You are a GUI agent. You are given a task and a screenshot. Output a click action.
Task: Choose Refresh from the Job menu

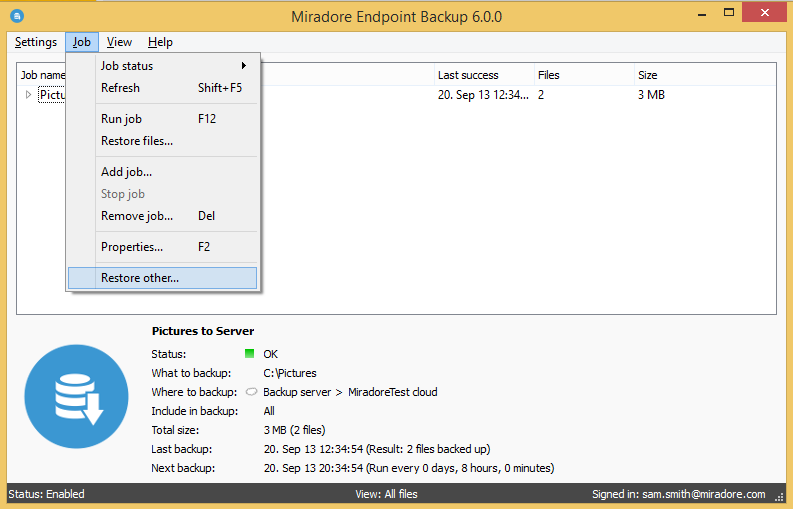[x=162, y=88]
